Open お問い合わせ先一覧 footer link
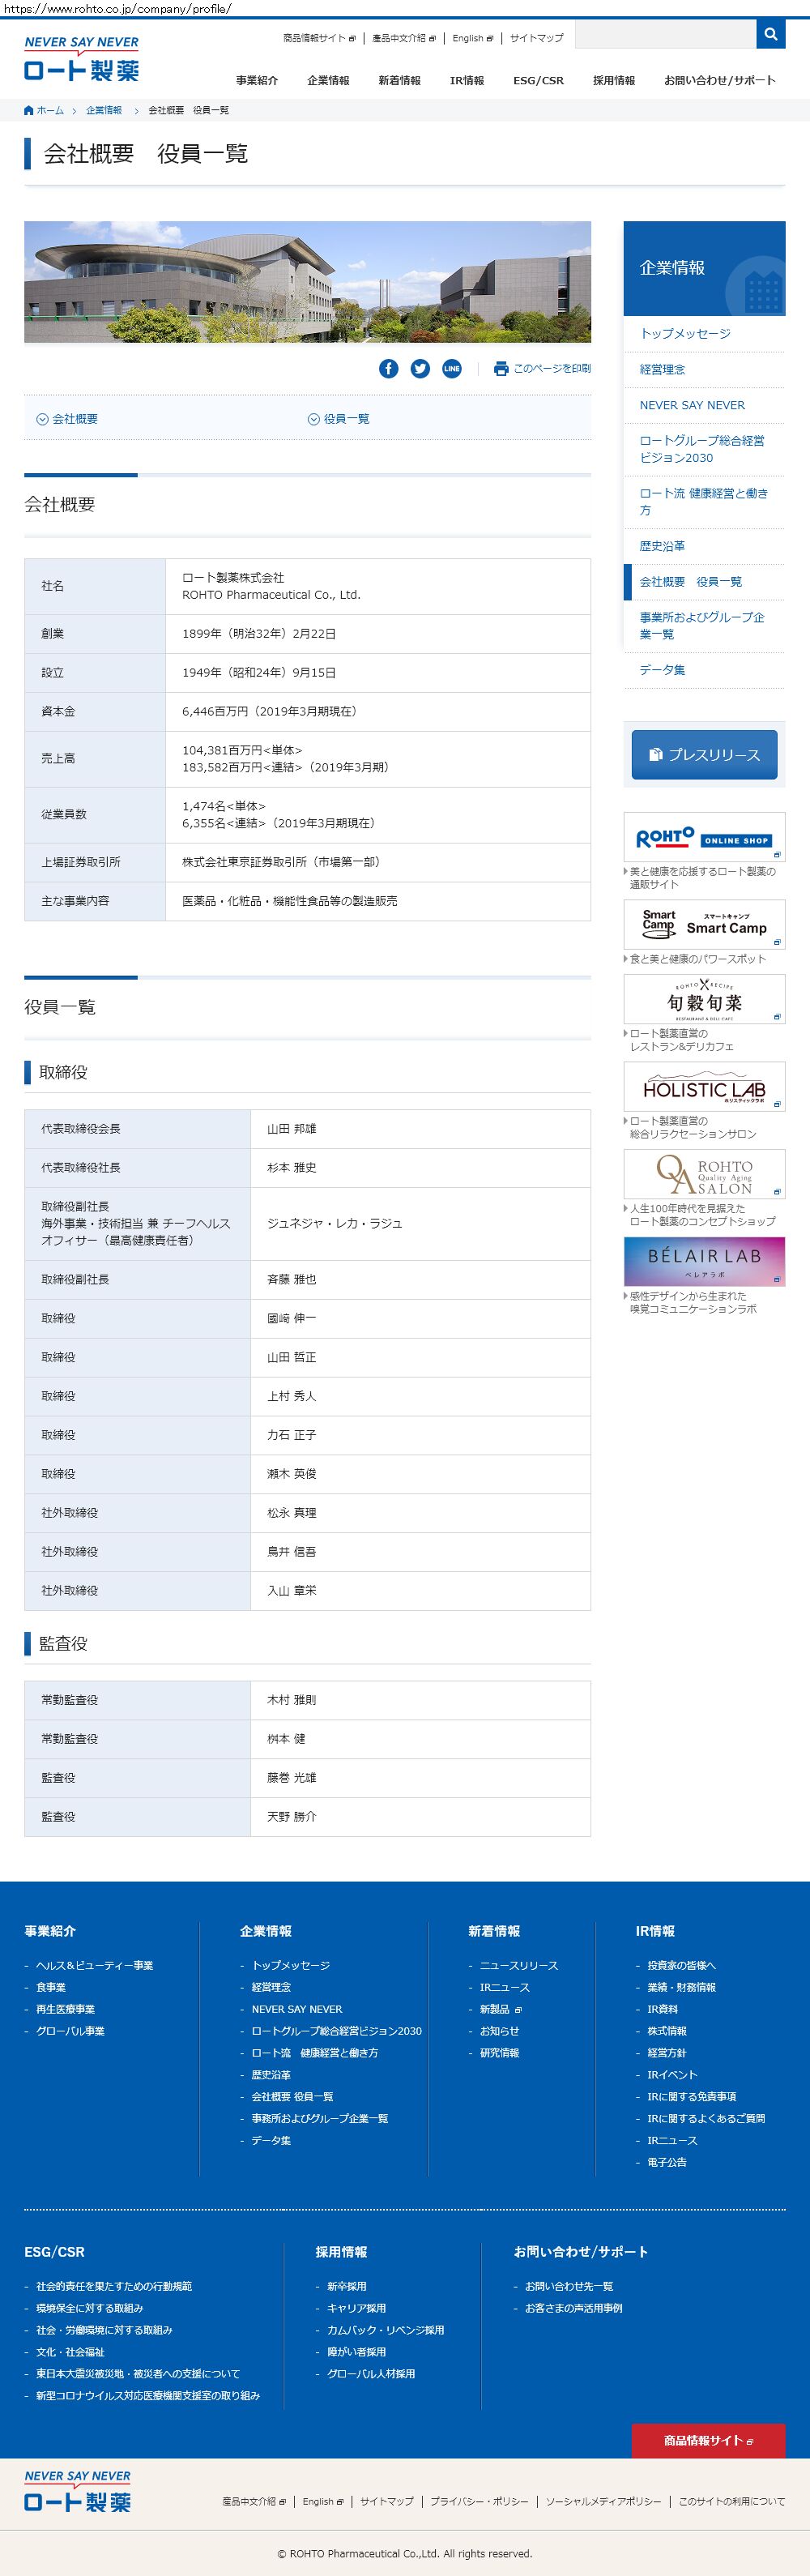Image resolution: width=810 pixels, height=2576 pixels. (x=569, y=2286)
